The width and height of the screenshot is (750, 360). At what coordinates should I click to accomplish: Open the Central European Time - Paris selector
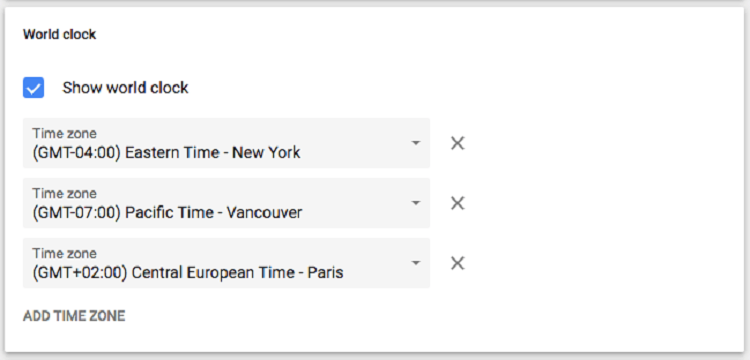click(226, 263)
